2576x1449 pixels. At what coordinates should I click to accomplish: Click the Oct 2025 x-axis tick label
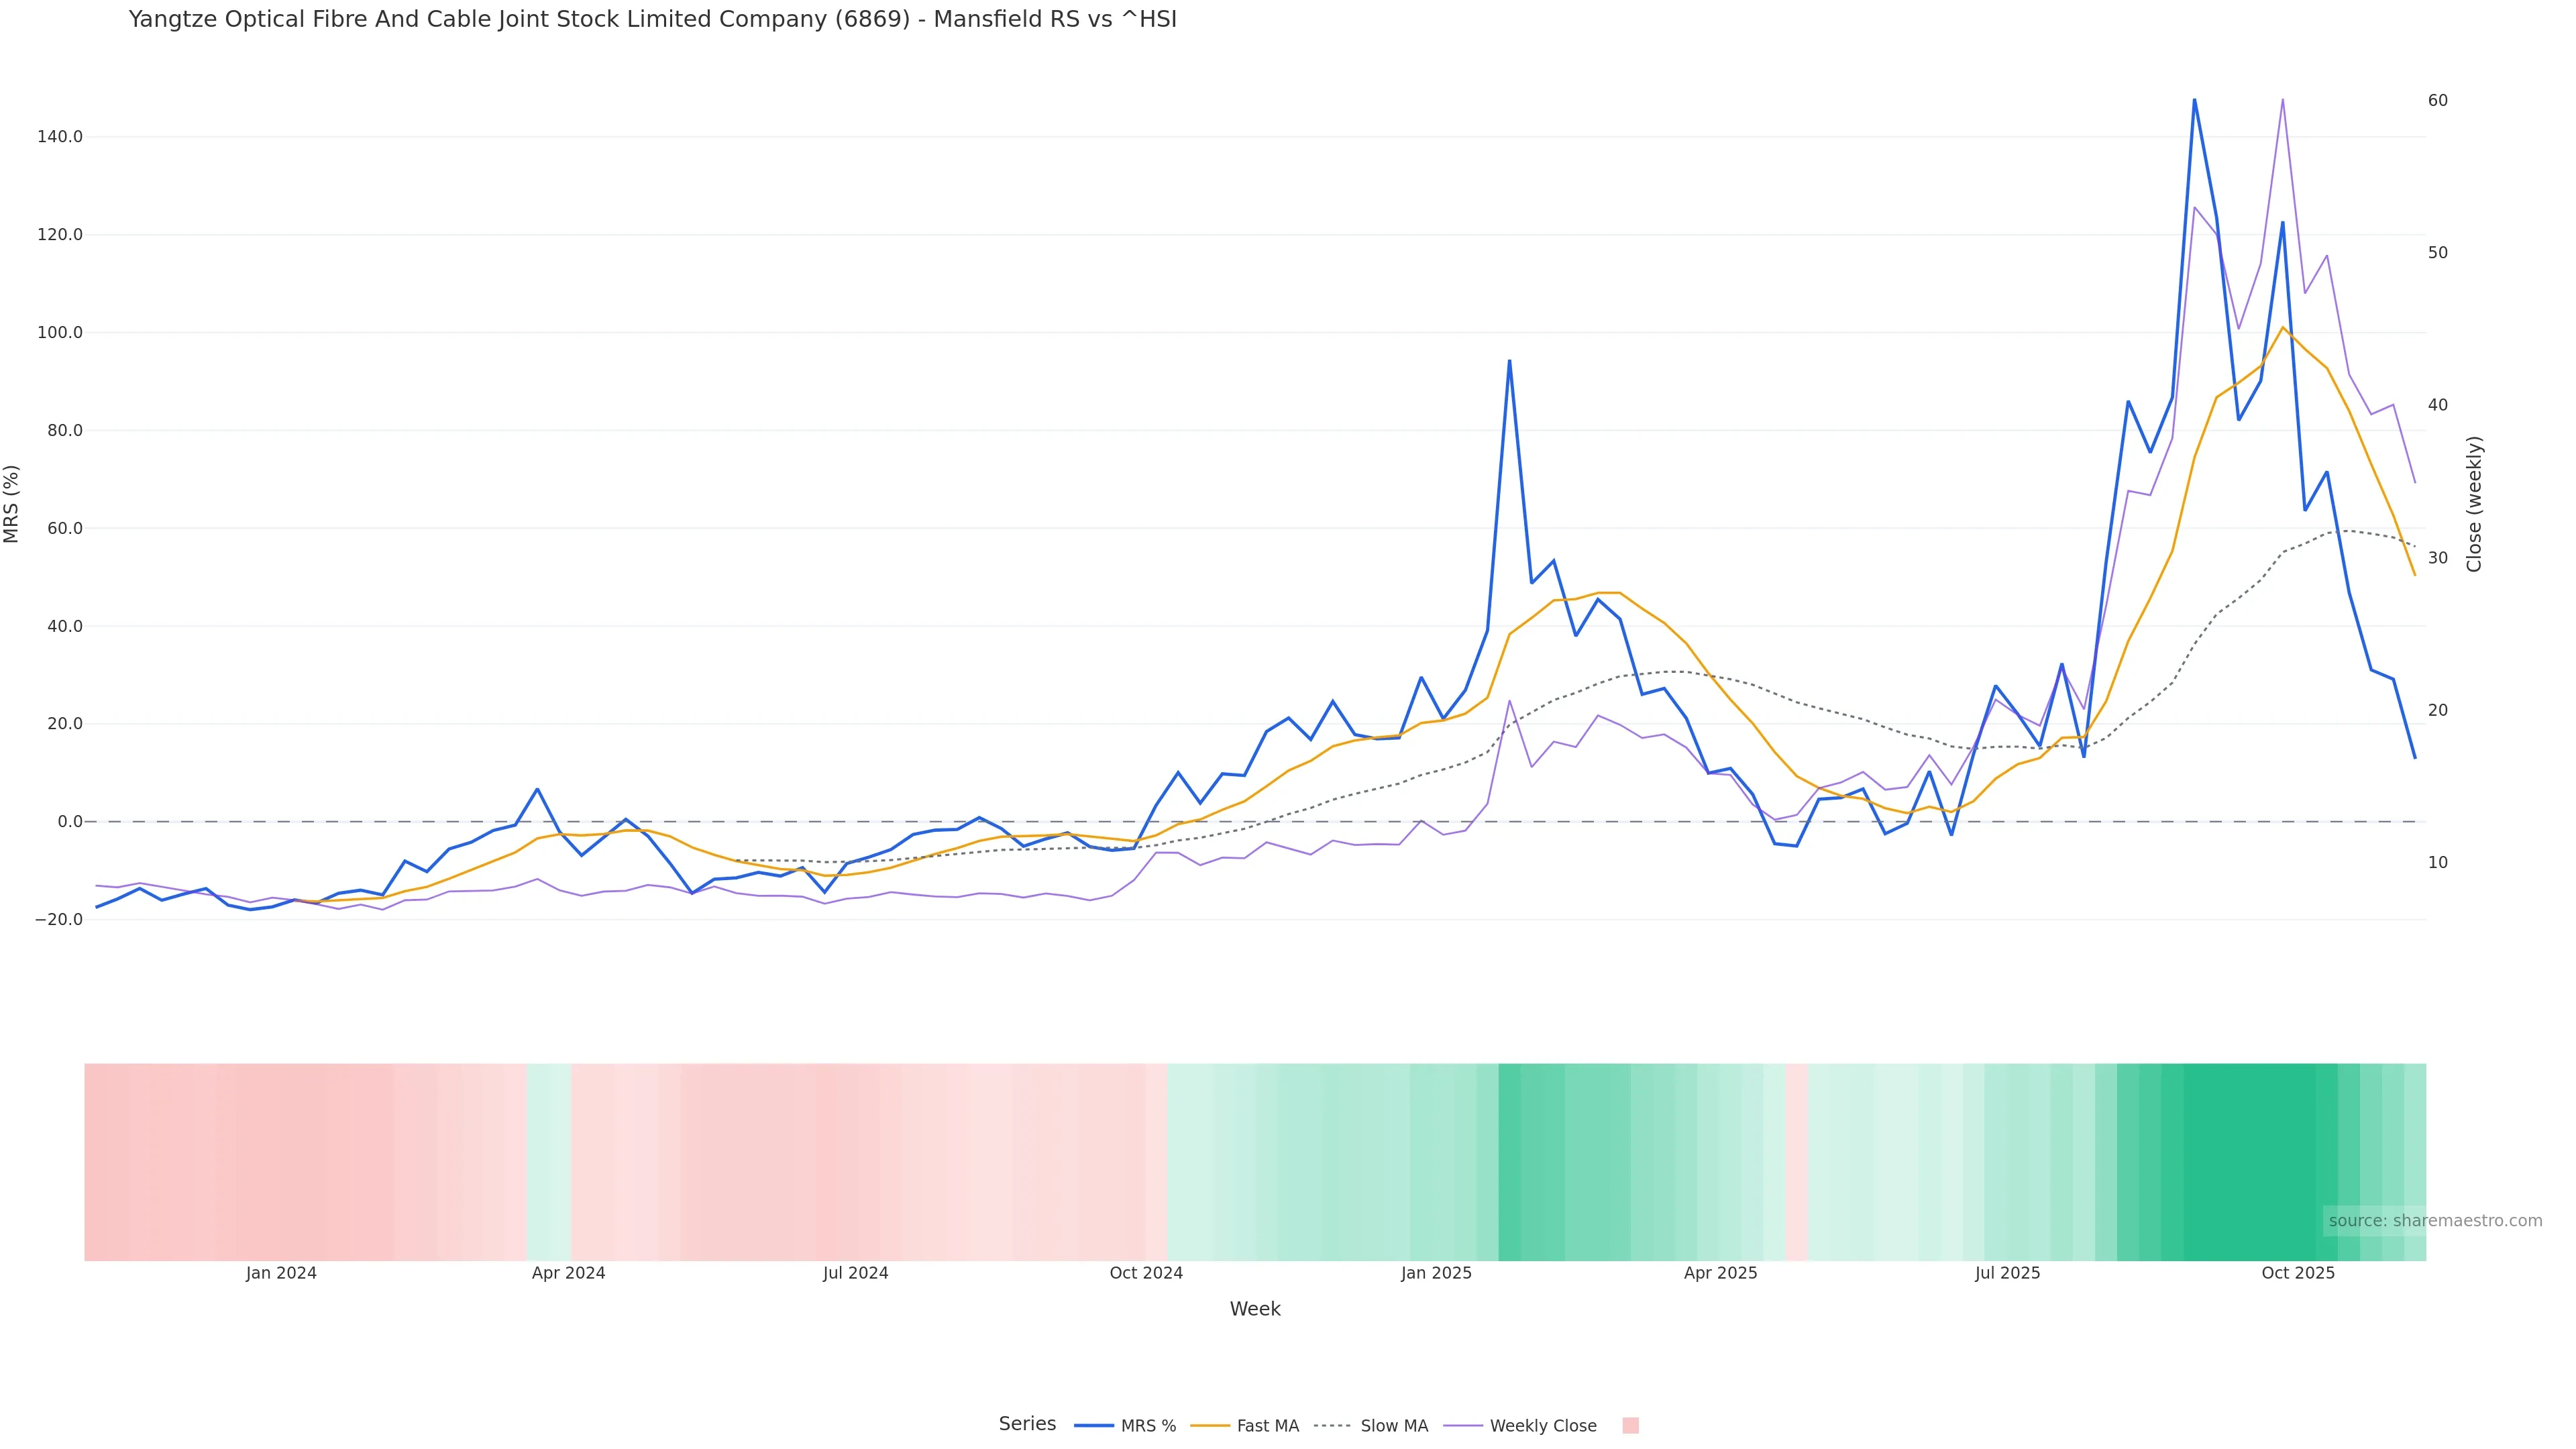pyautogui.click(x=2298, y=1273)
